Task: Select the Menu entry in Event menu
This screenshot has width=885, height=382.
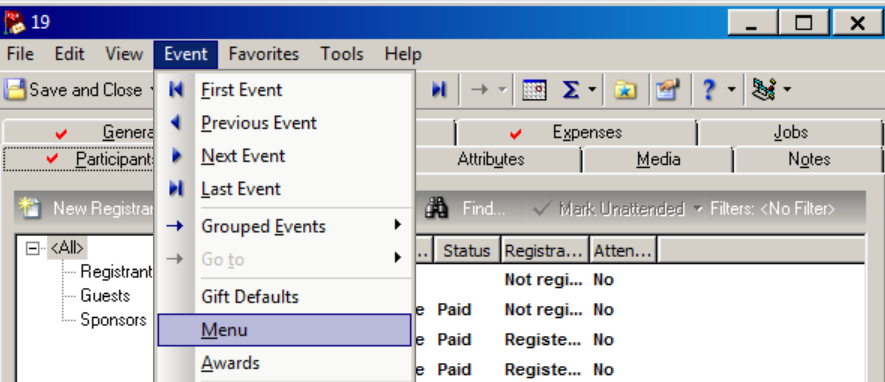Action: coord(284,330)
